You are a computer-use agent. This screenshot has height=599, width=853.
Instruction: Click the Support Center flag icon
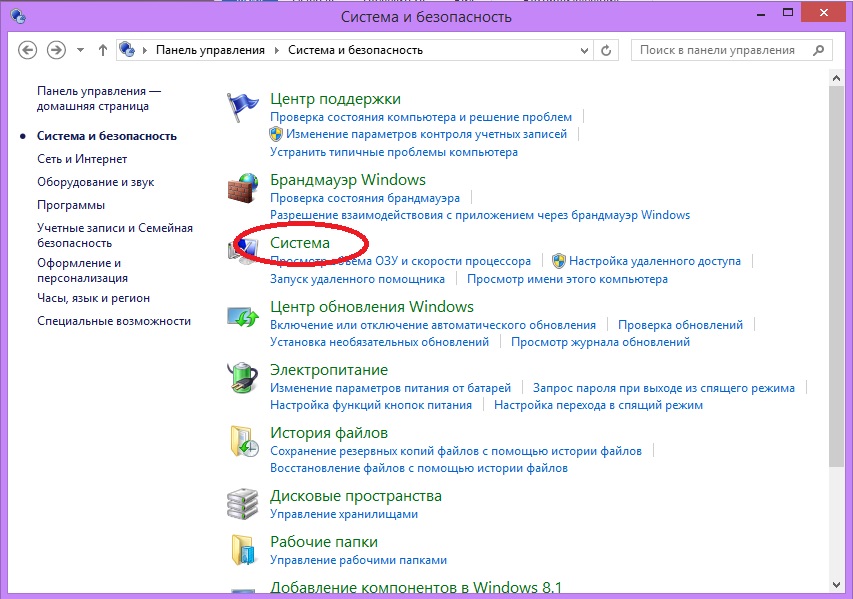[x=242, y=107]
